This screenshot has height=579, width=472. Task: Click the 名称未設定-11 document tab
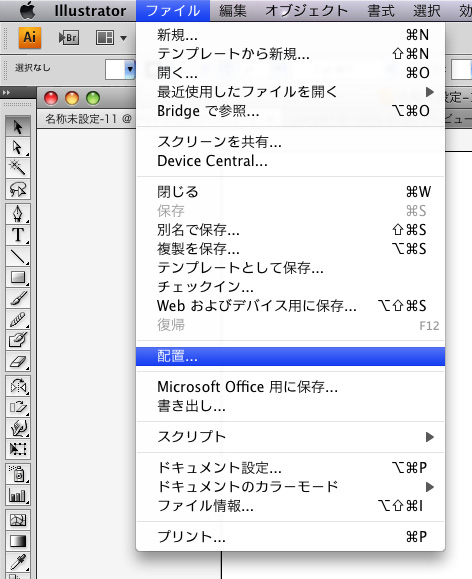click(88, 119)
